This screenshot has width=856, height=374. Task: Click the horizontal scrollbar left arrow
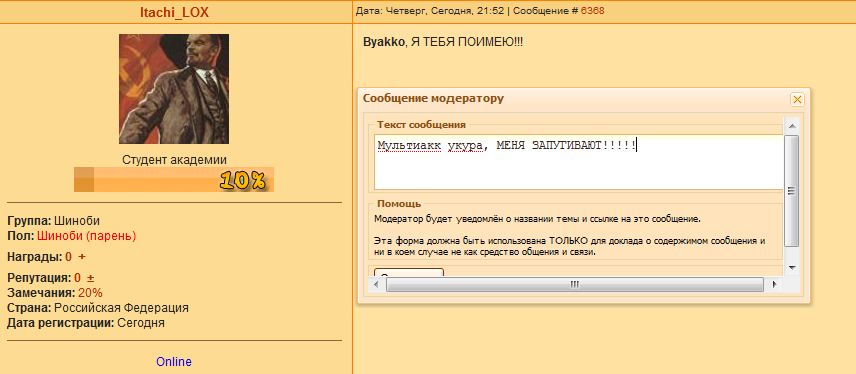click(x=376, y=284)
